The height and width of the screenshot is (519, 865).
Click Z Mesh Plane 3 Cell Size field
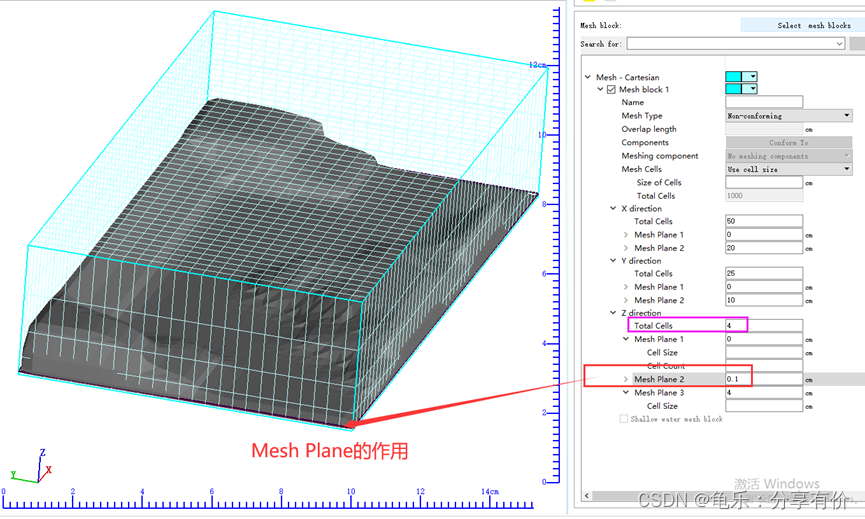point(764,406)
